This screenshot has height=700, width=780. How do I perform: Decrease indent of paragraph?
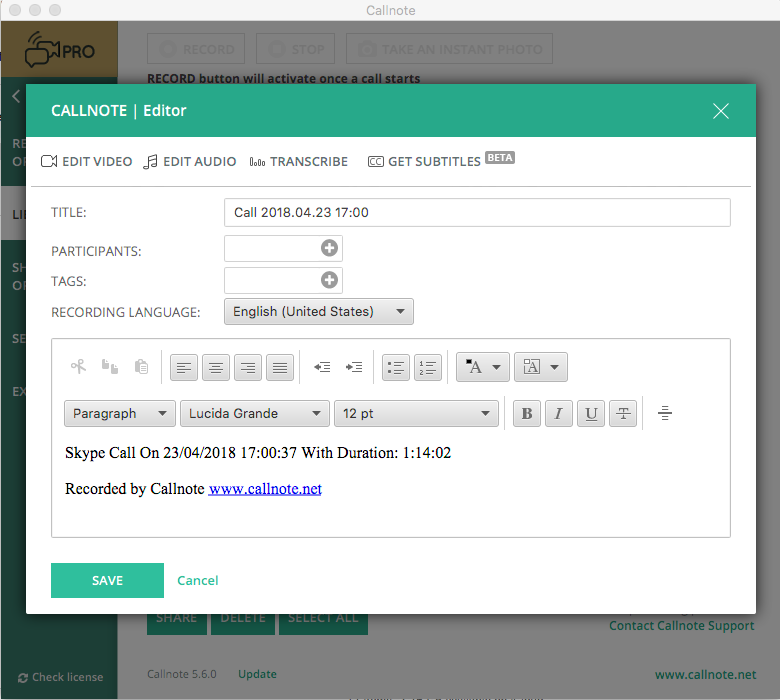[x=322, y=367]
